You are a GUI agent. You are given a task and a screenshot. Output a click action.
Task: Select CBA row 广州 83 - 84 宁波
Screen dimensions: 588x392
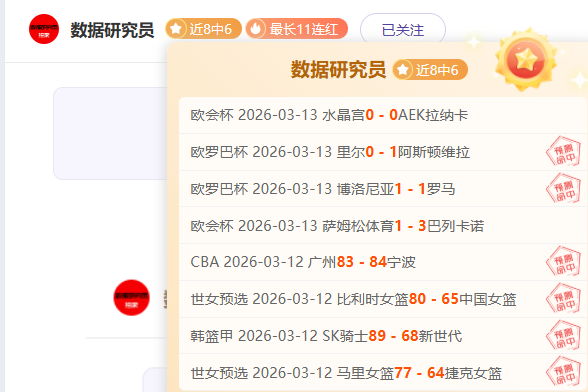pos(382,262)
